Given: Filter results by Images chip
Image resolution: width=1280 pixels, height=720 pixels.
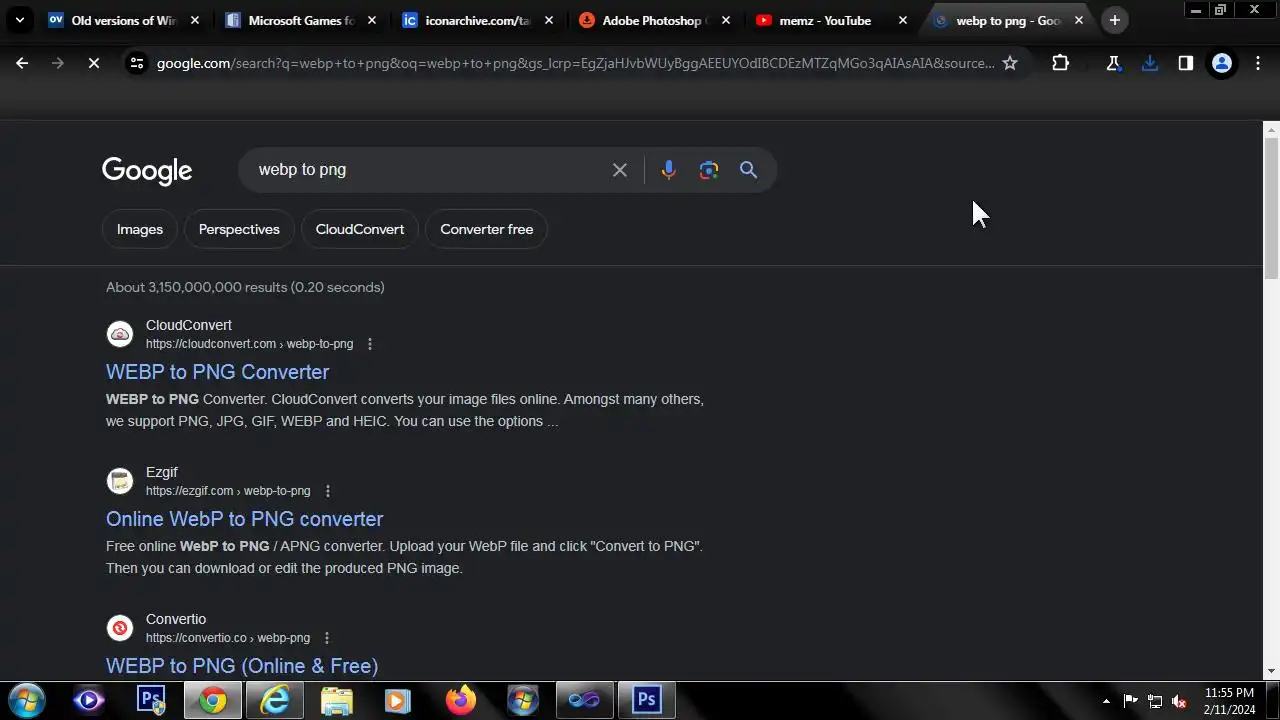Looking at the screenshot, I should click(140, 229).
